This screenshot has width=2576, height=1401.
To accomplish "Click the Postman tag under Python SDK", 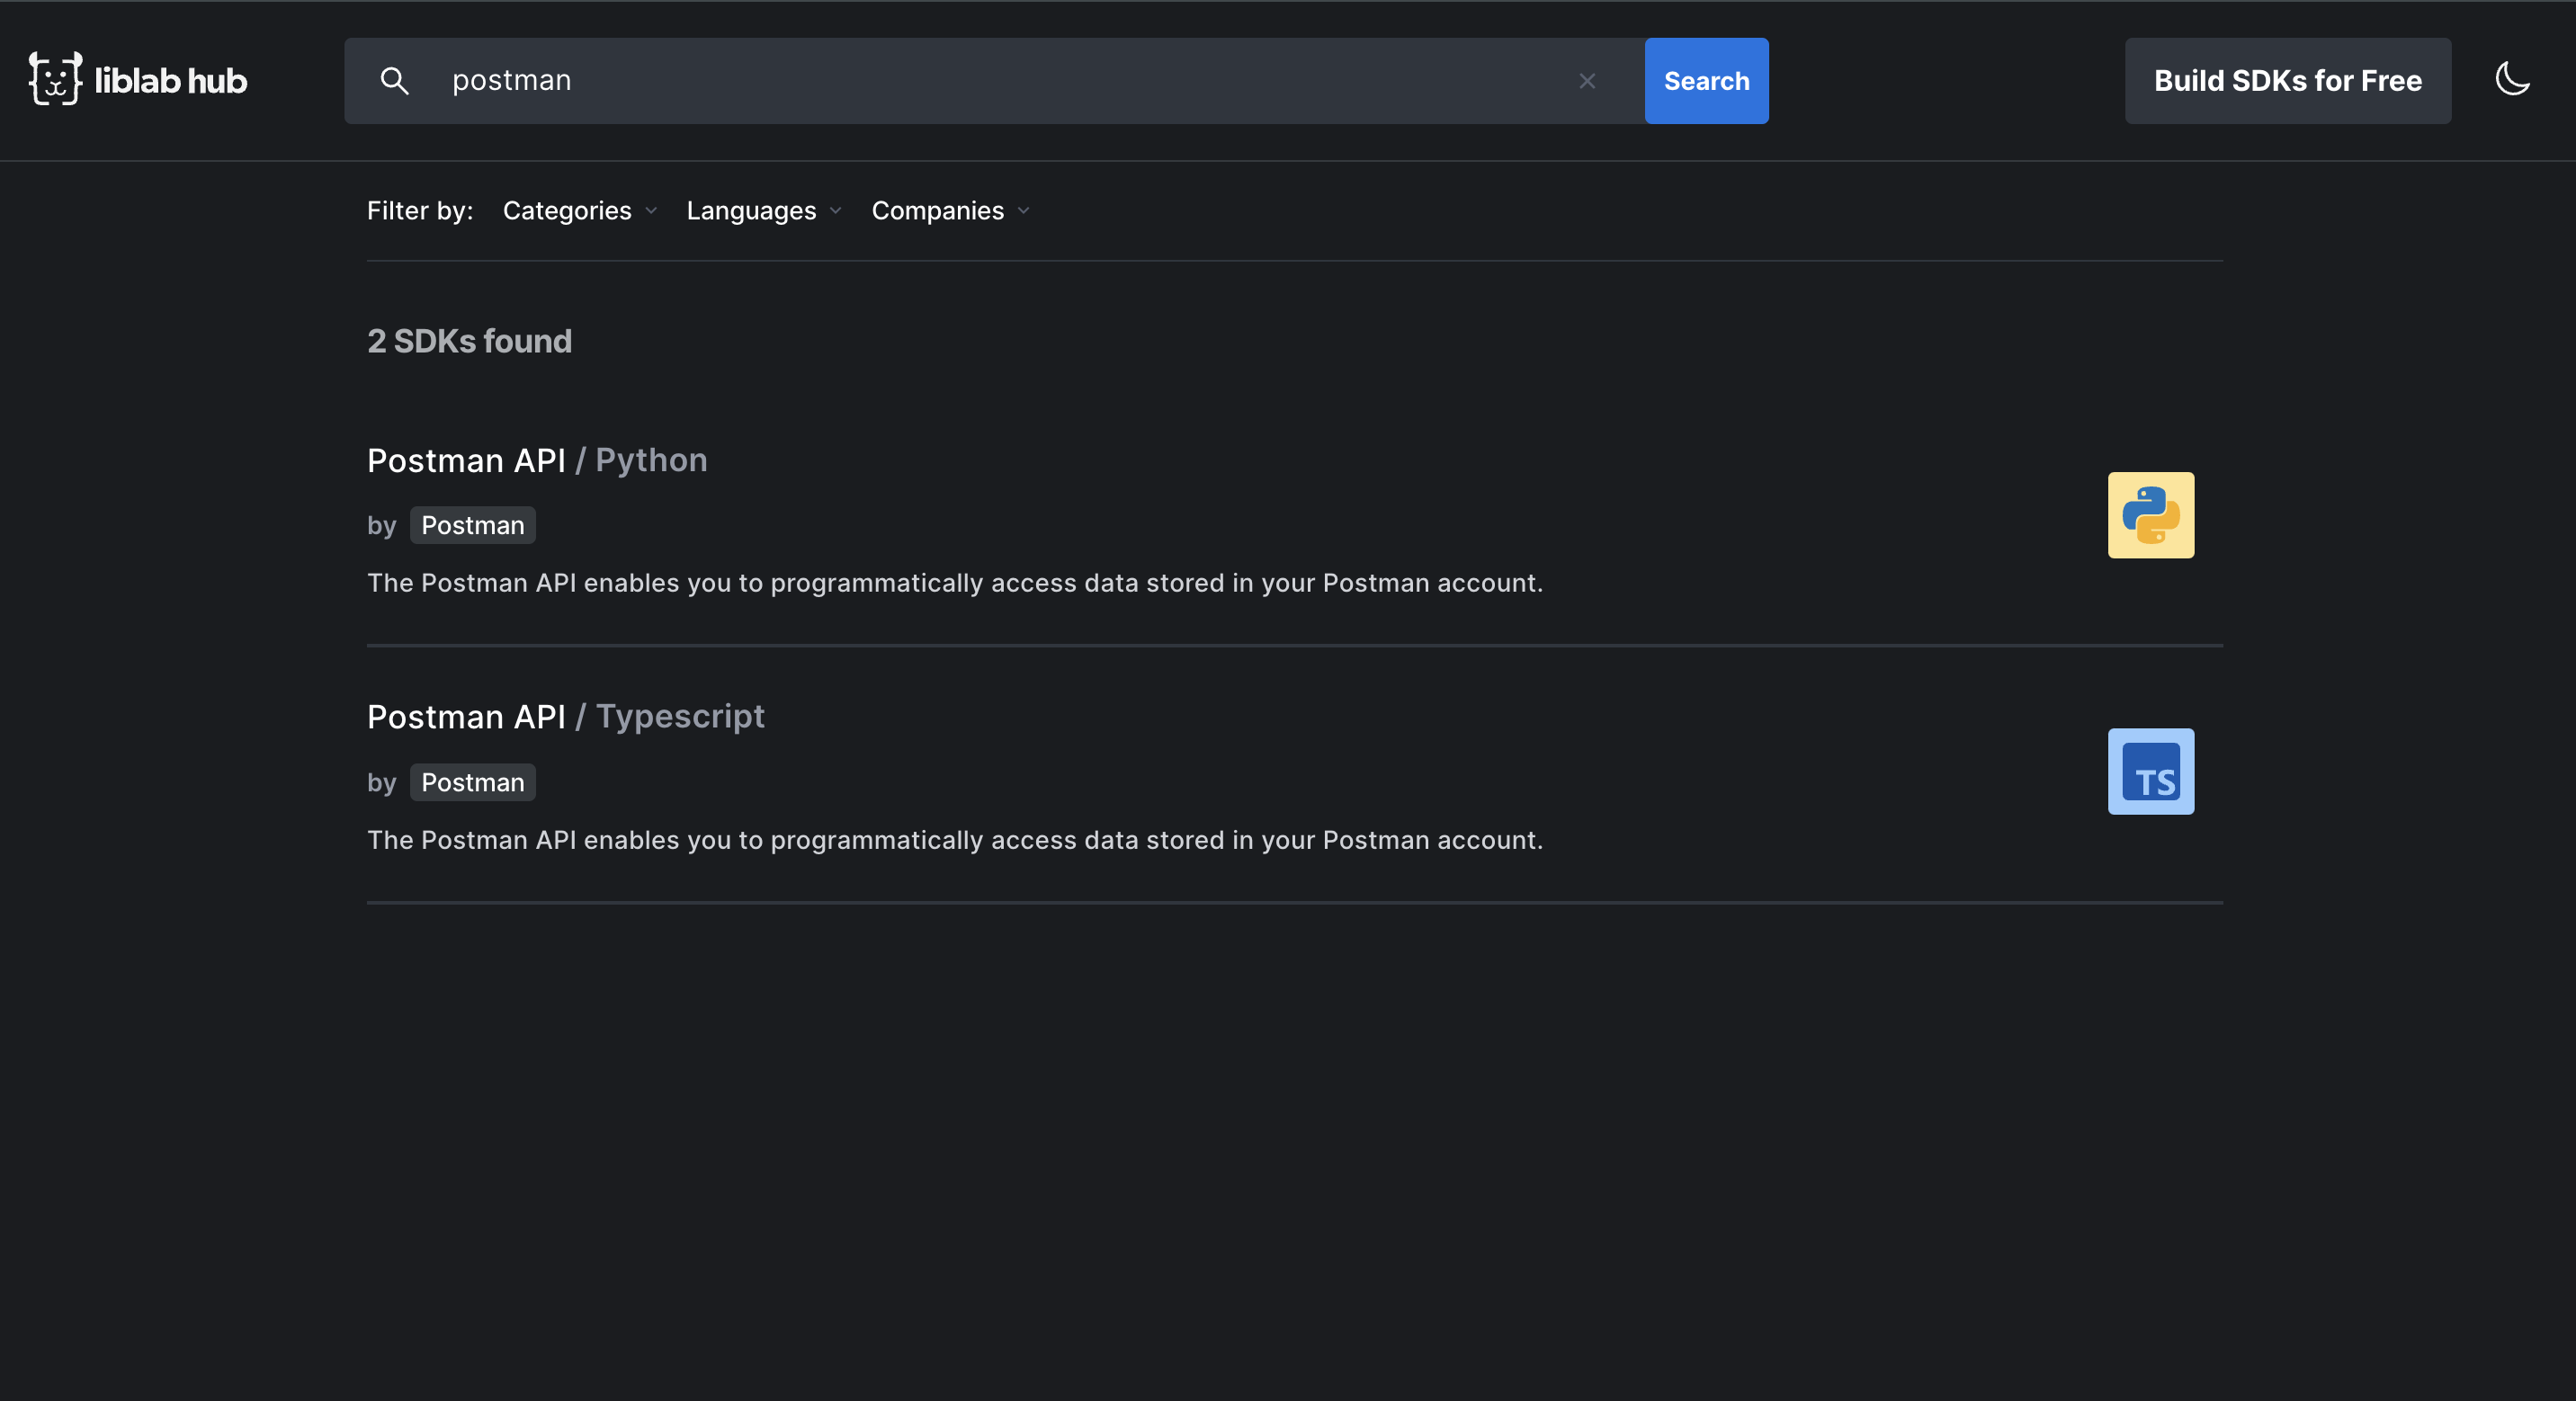I will pos(472,525).
